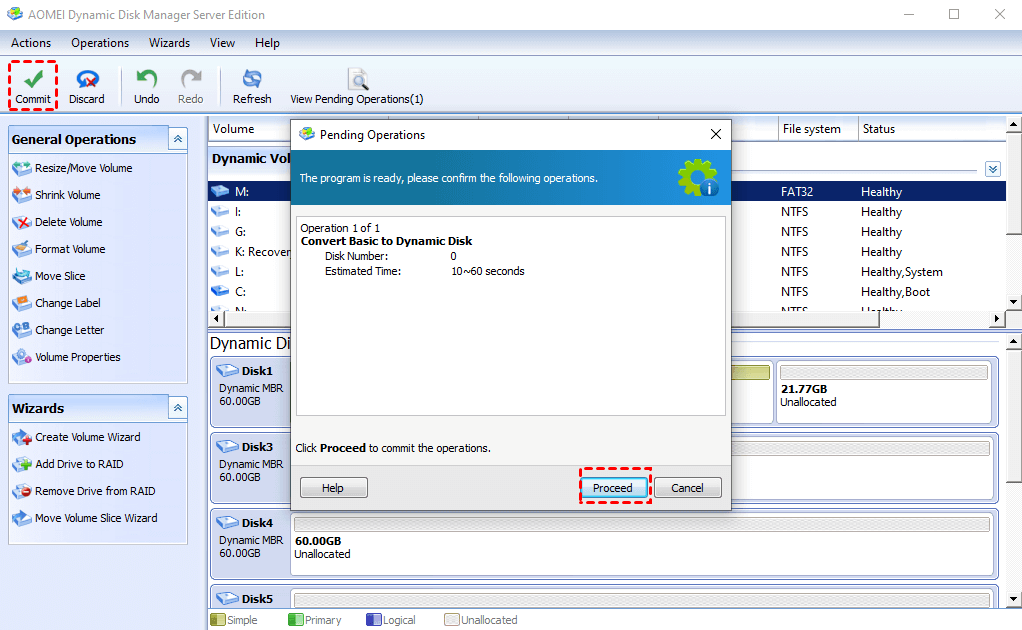Click the volume list scroll-right arrow
Viewport: 1022px width, 630px height.
(x=996, y=319)
